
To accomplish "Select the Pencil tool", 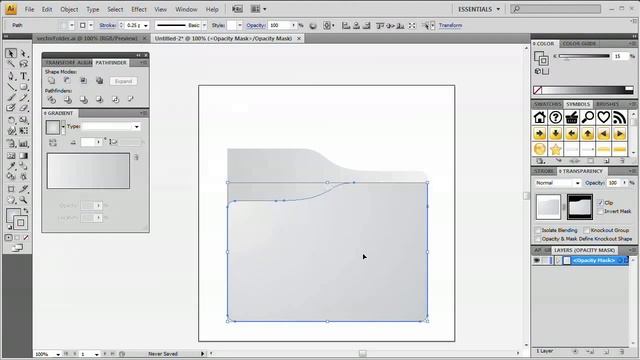I will pos(24,98).
